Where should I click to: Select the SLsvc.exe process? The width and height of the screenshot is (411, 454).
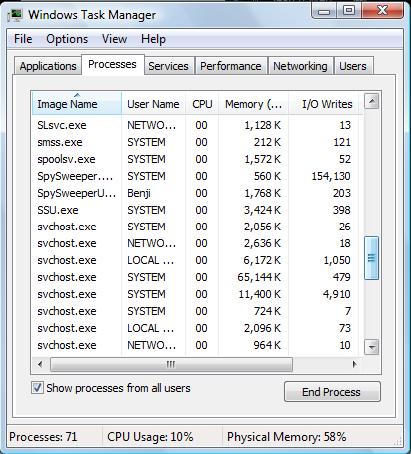pos(195,125)
